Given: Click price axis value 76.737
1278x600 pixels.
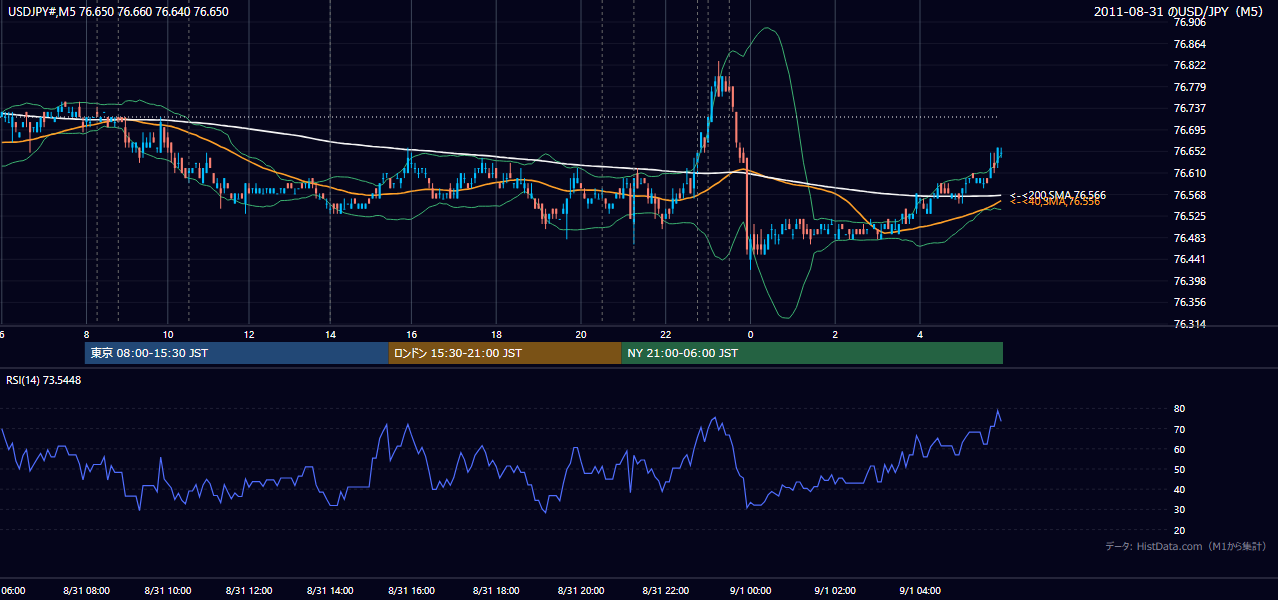Looking at the screenshot, I should pos(1190,108).
